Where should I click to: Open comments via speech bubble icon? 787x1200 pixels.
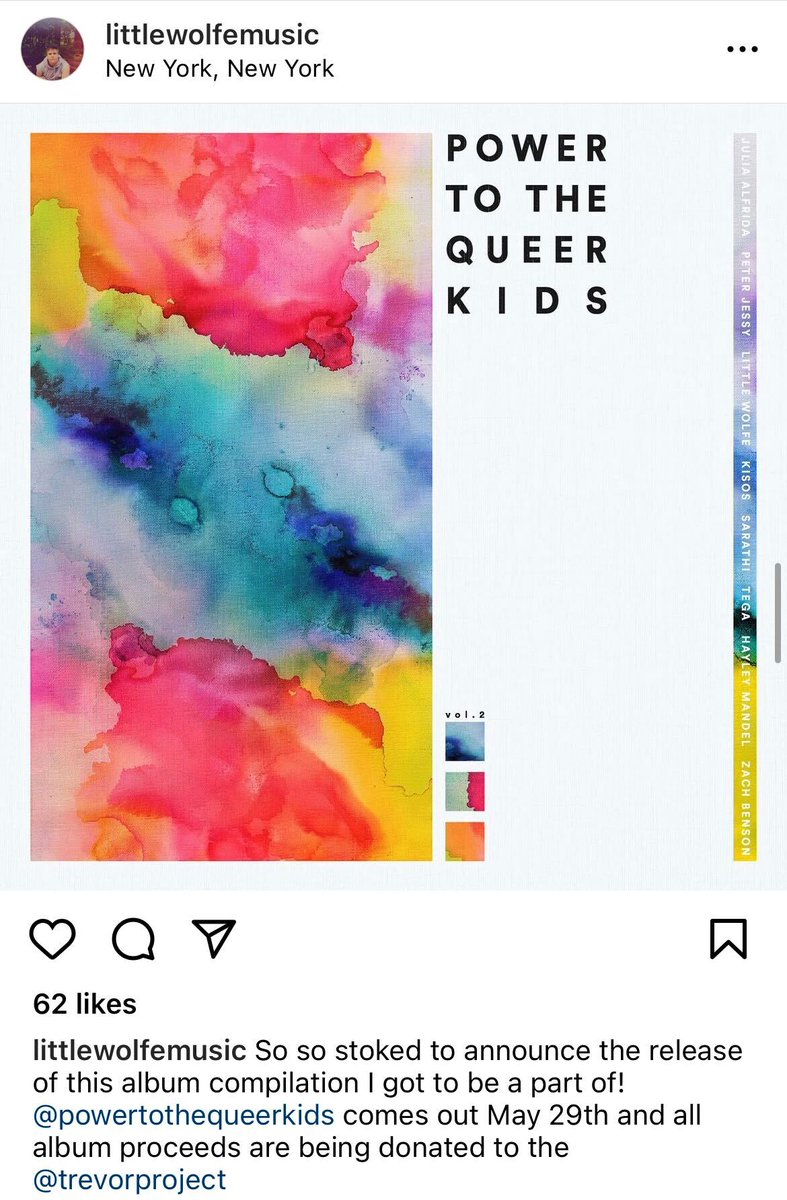(x=133, y=939)
